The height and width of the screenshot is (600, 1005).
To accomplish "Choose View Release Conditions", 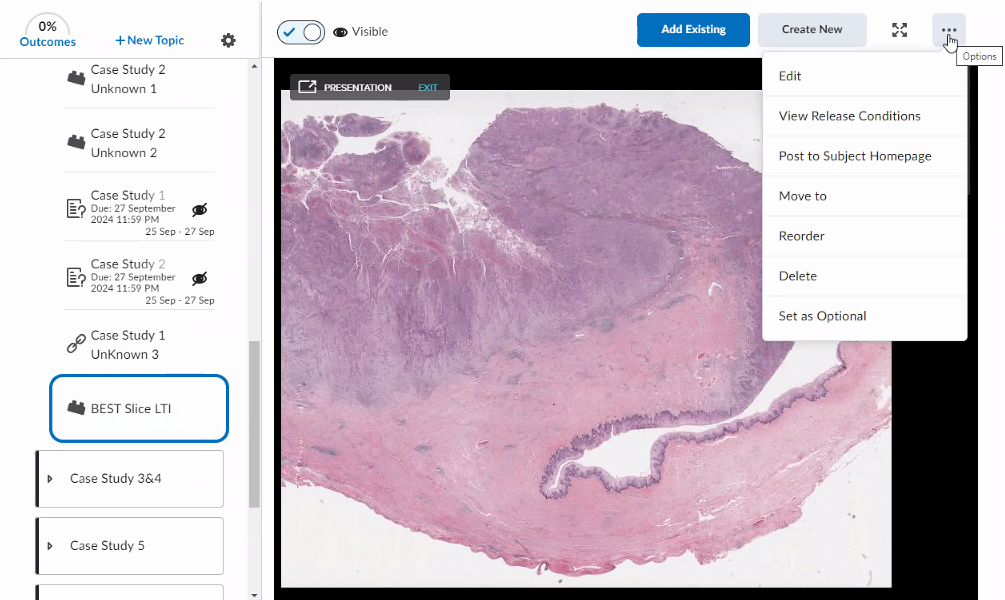I will point(864,116).
